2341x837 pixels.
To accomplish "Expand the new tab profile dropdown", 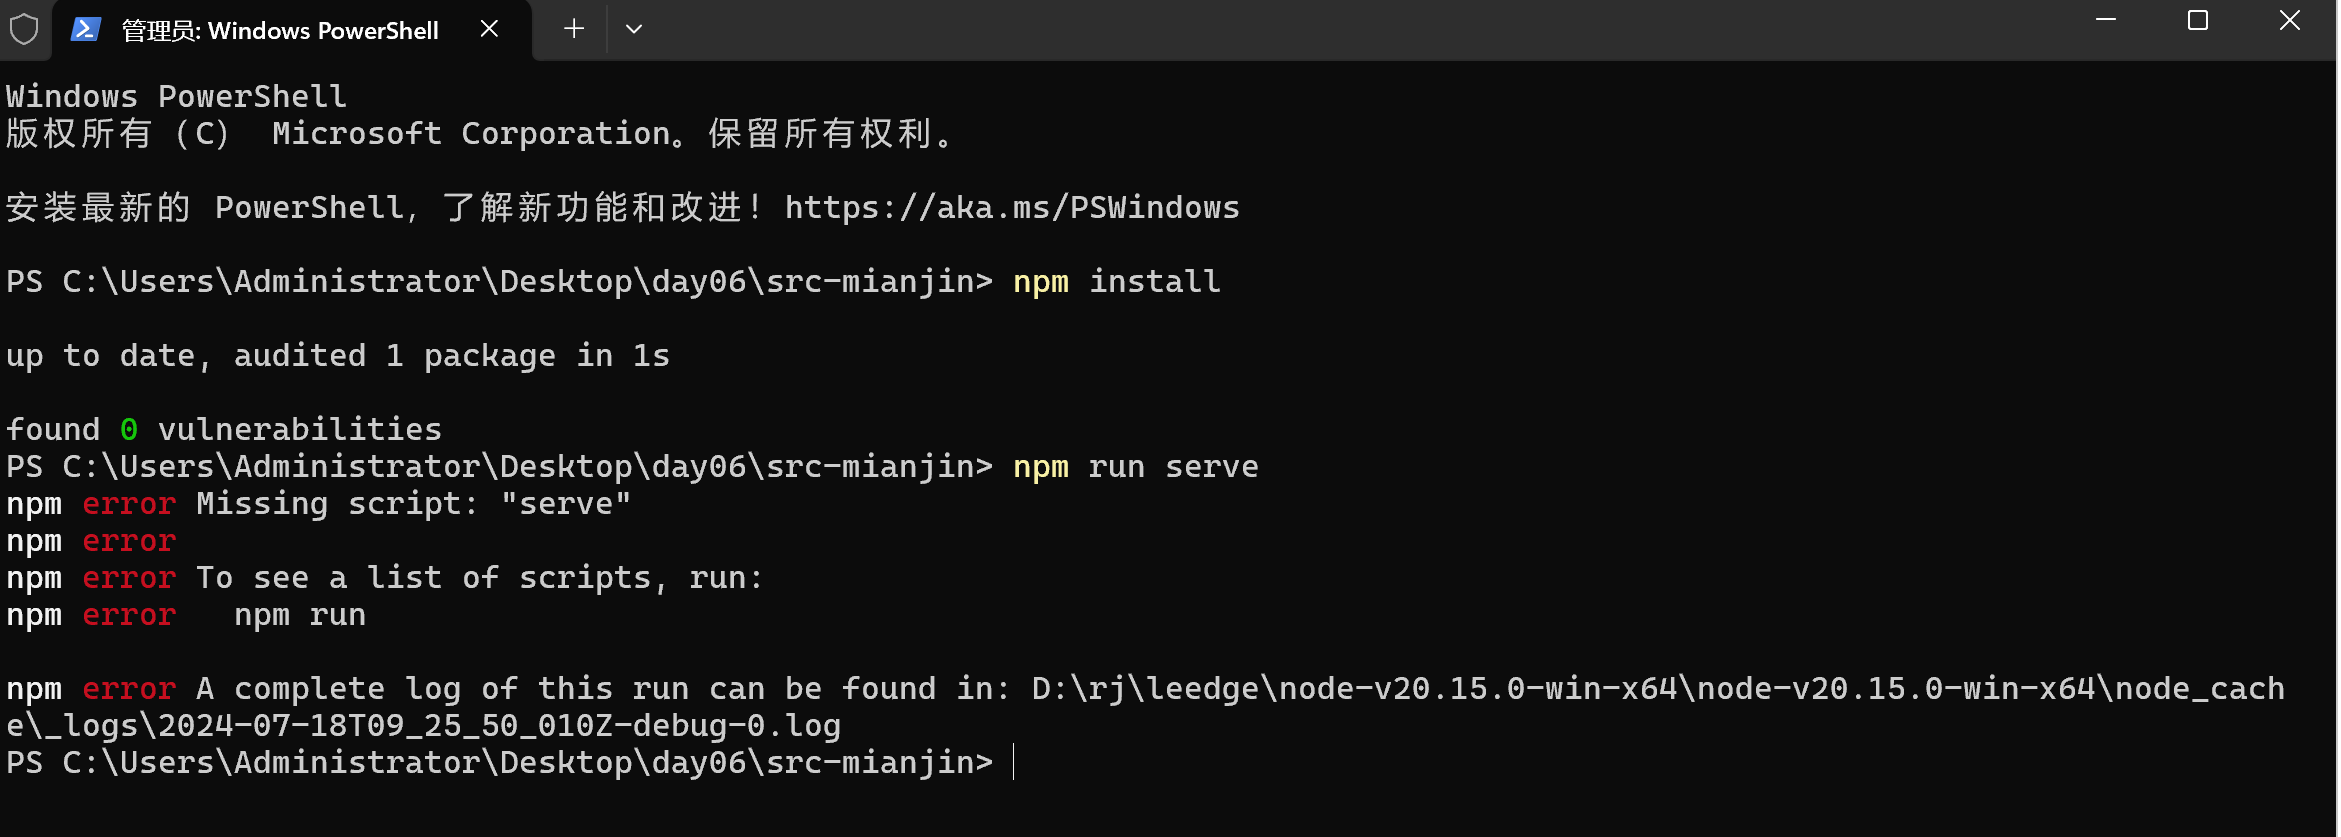I will click(x=634, y=29).
